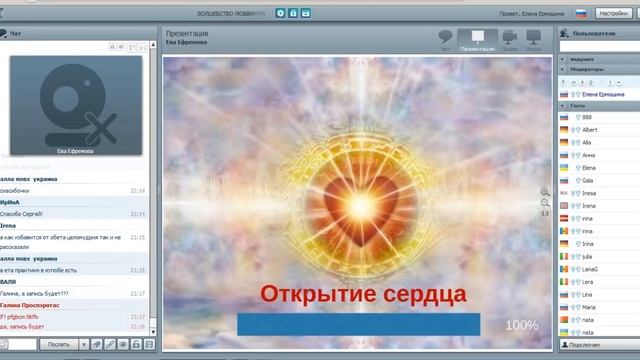The image size is (640, 360).
Task: Click the microphone icons beside Irena
Action: click(x=576, y=206)
